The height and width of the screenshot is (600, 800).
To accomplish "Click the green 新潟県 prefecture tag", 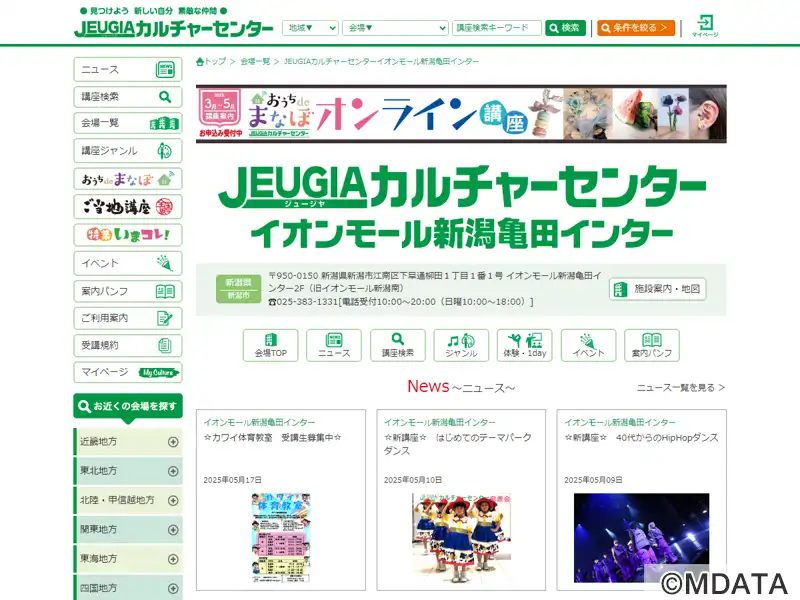I will 238,282.
